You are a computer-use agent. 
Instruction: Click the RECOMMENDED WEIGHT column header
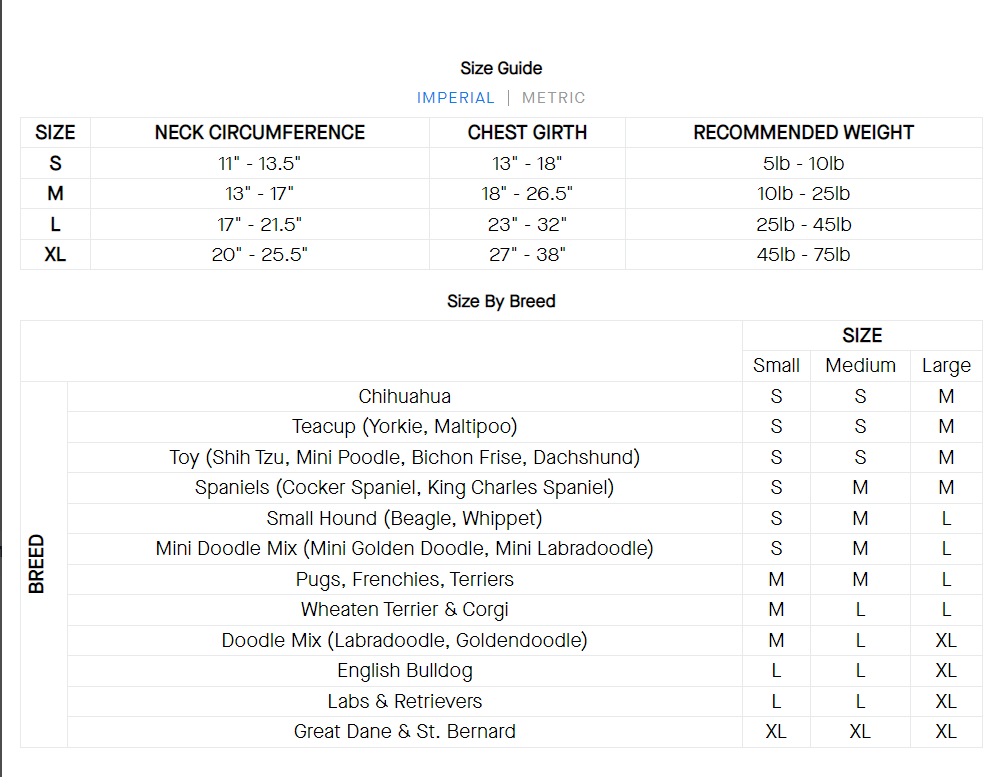804,133
